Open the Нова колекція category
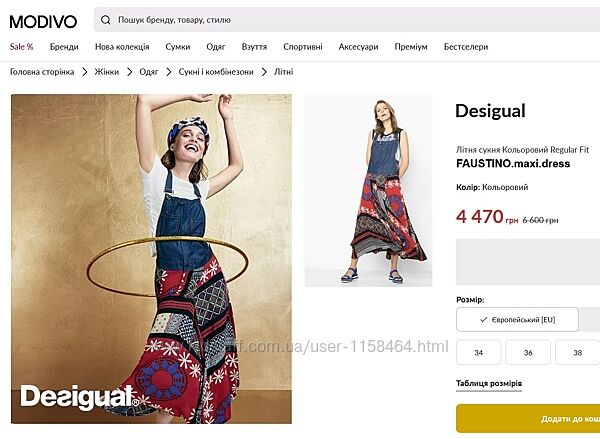This screenshot has width=600, height=439. (x=122, y=47)
